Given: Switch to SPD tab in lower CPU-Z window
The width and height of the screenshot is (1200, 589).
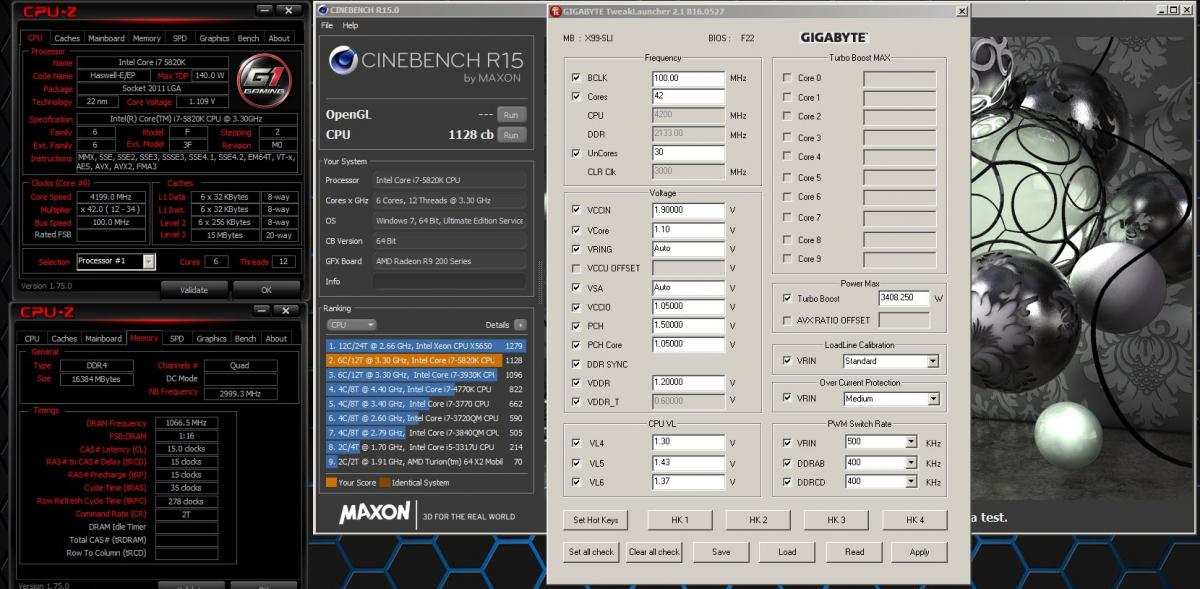Looking at the screenshot, I should coord(176,339).
